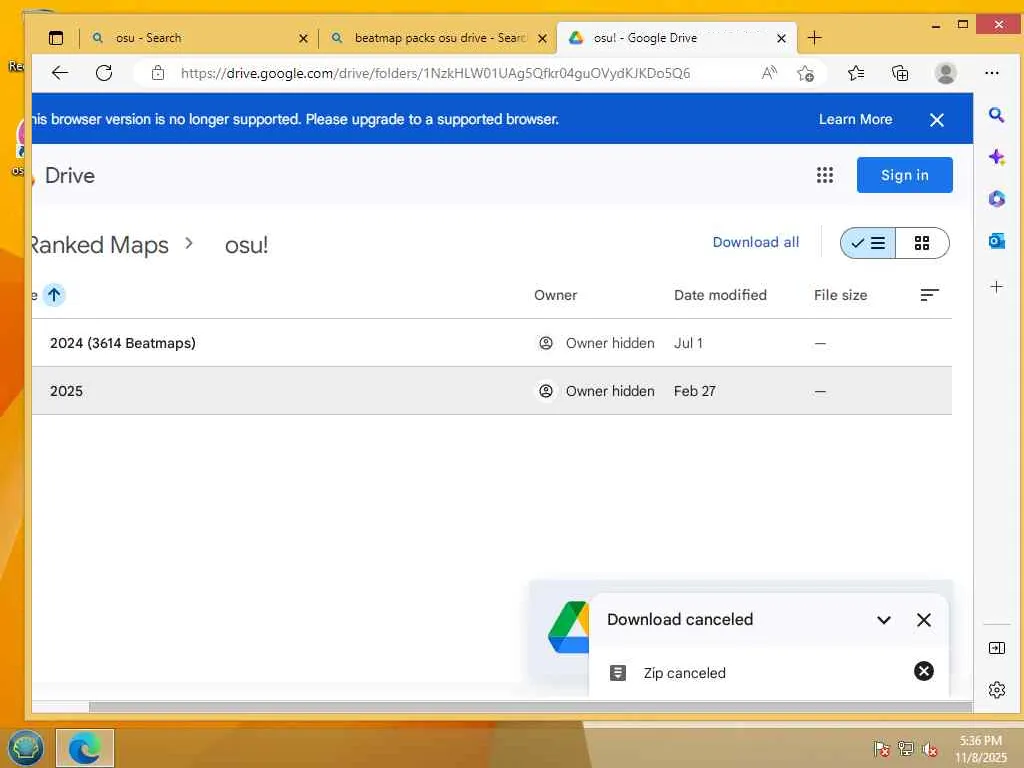The image size is (1024, 768).
Task: Open the sort options icon next to File size
Action: [929, 295]
